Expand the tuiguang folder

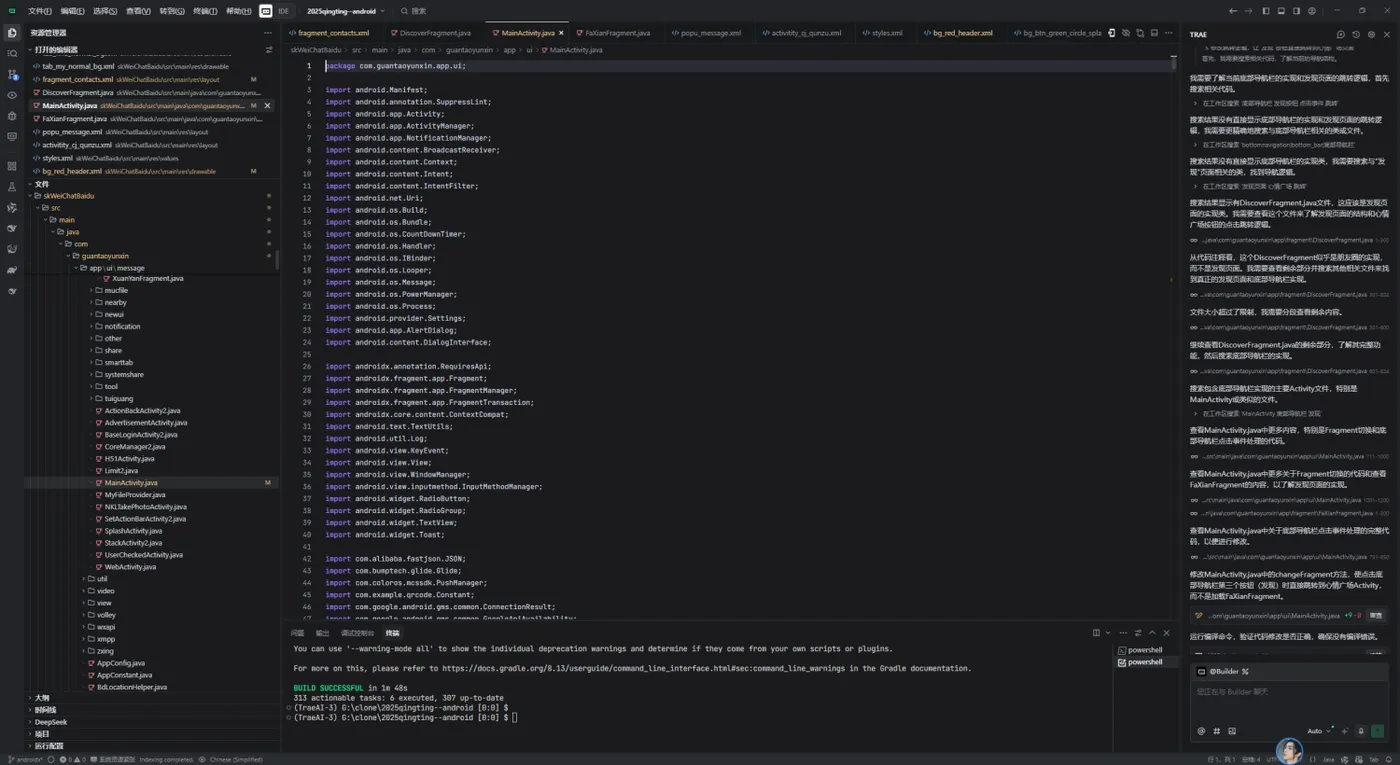click(x=119, y=398)
